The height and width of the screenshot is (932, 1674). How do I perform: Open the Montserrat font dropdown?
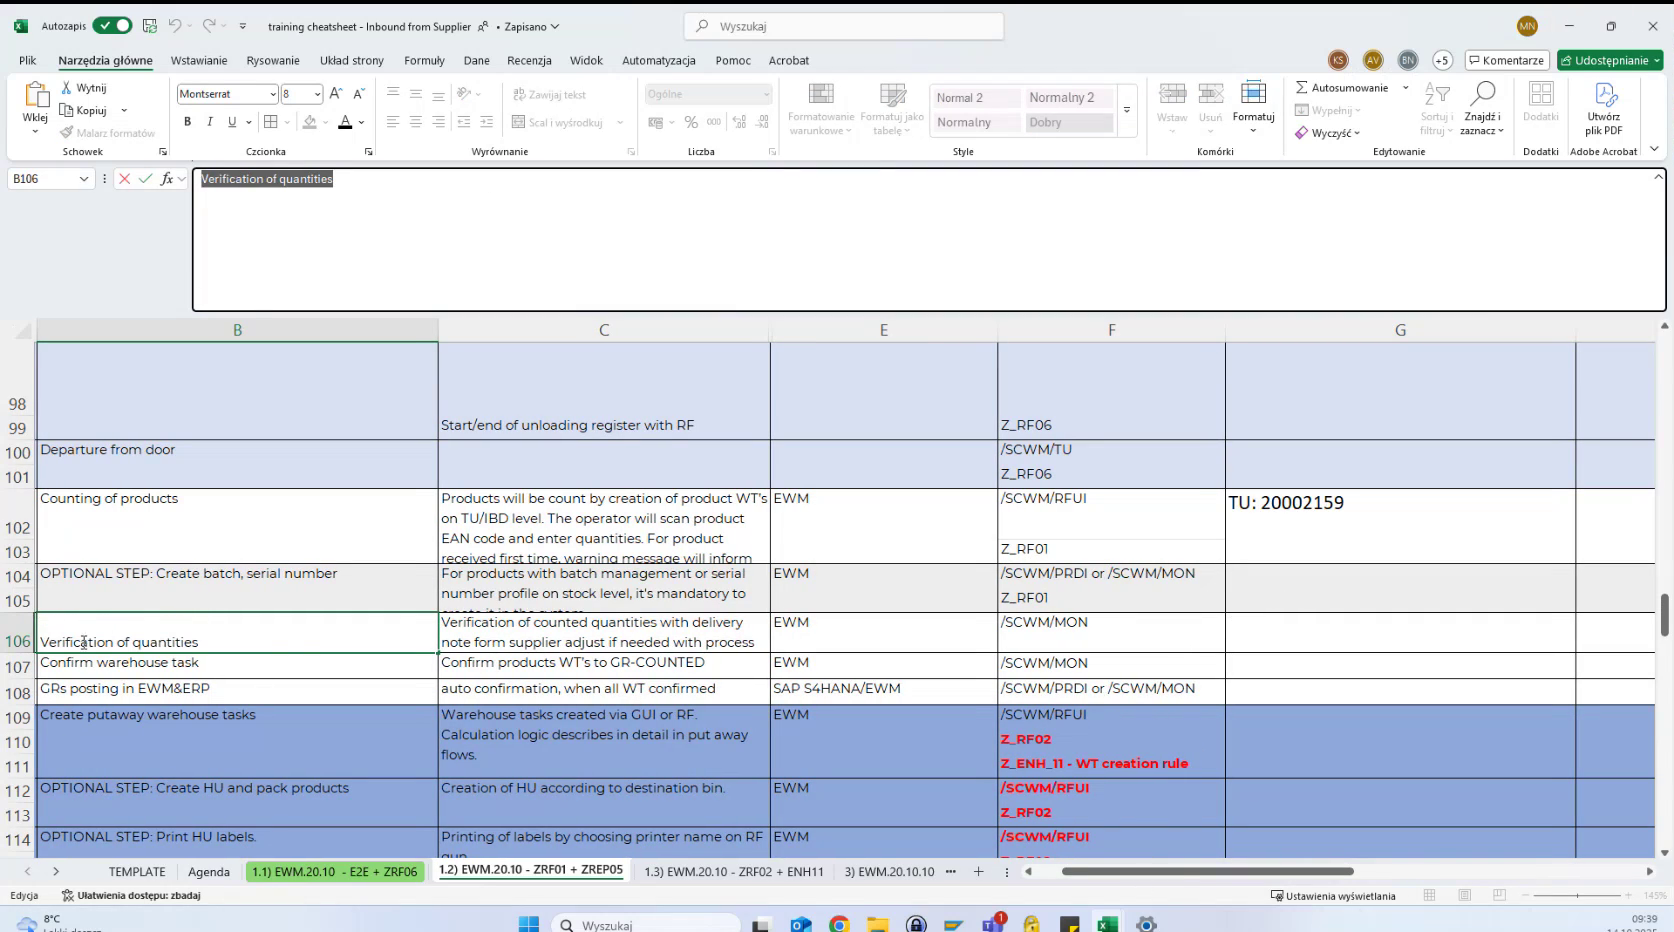coord(272,94)
